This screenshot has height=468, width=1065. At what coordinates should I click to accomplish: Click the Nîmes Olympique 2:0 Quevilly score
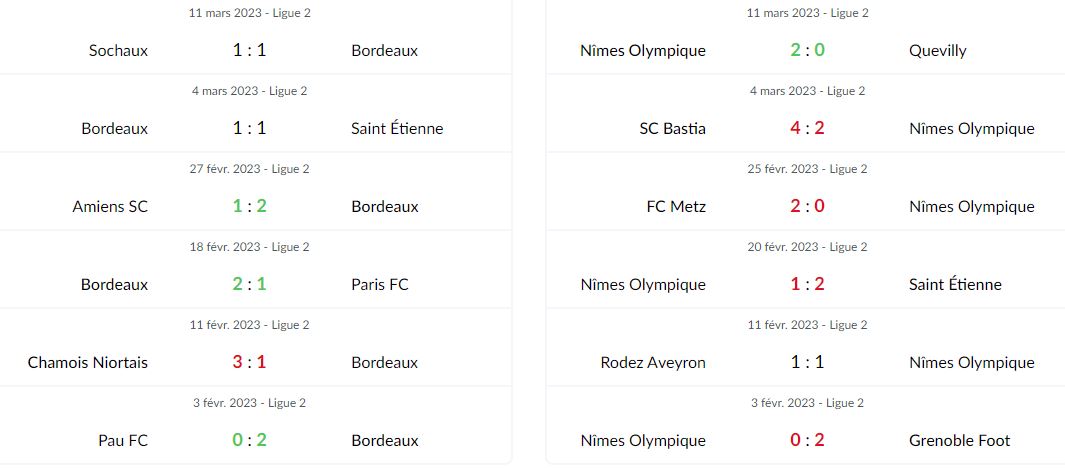pyautogui.click(x=807, y=50)
